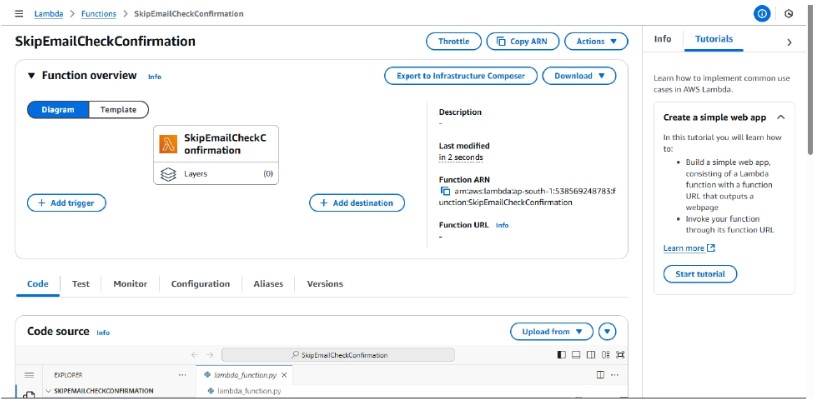Open the hamburger navigation menu

click(x=19, y=14)
